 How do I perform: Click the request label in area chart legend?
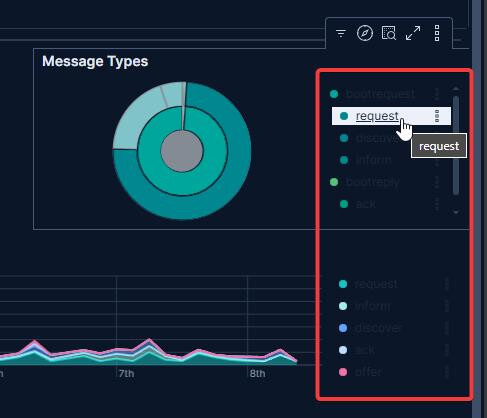point(376,284)
